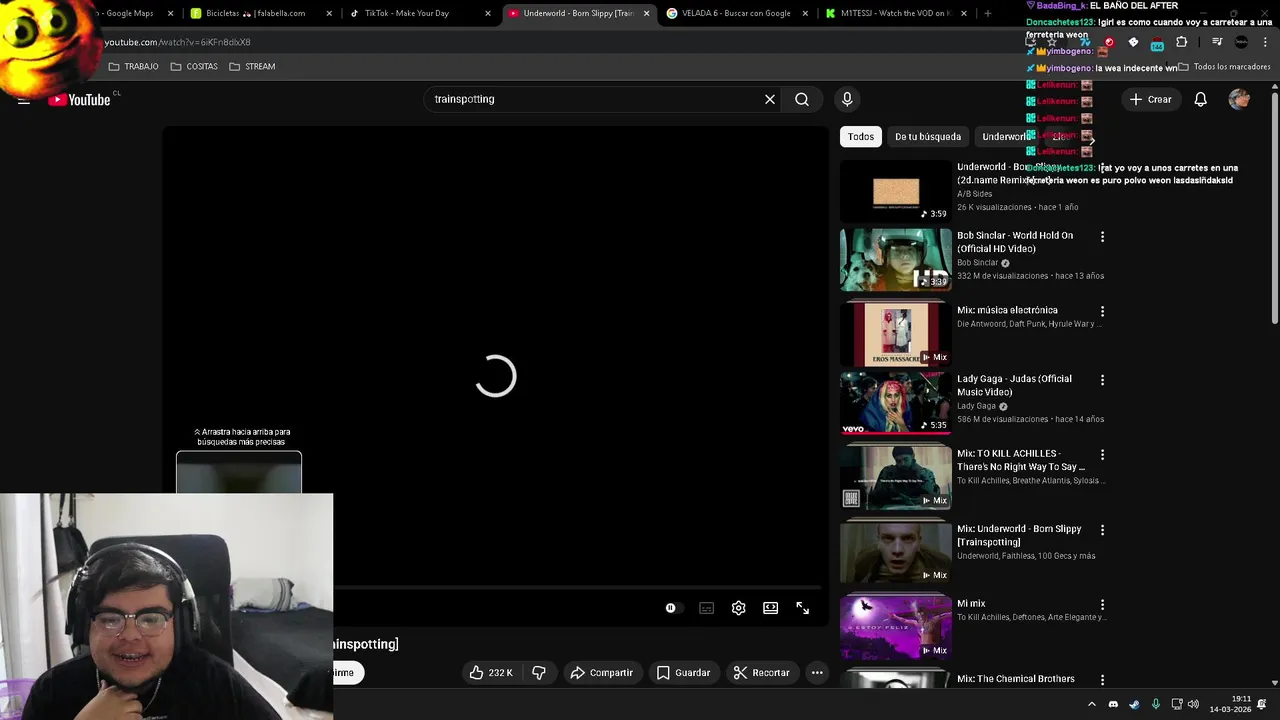
Task: Open the COSITAS bookmarks folder
Action: [194, 66]
